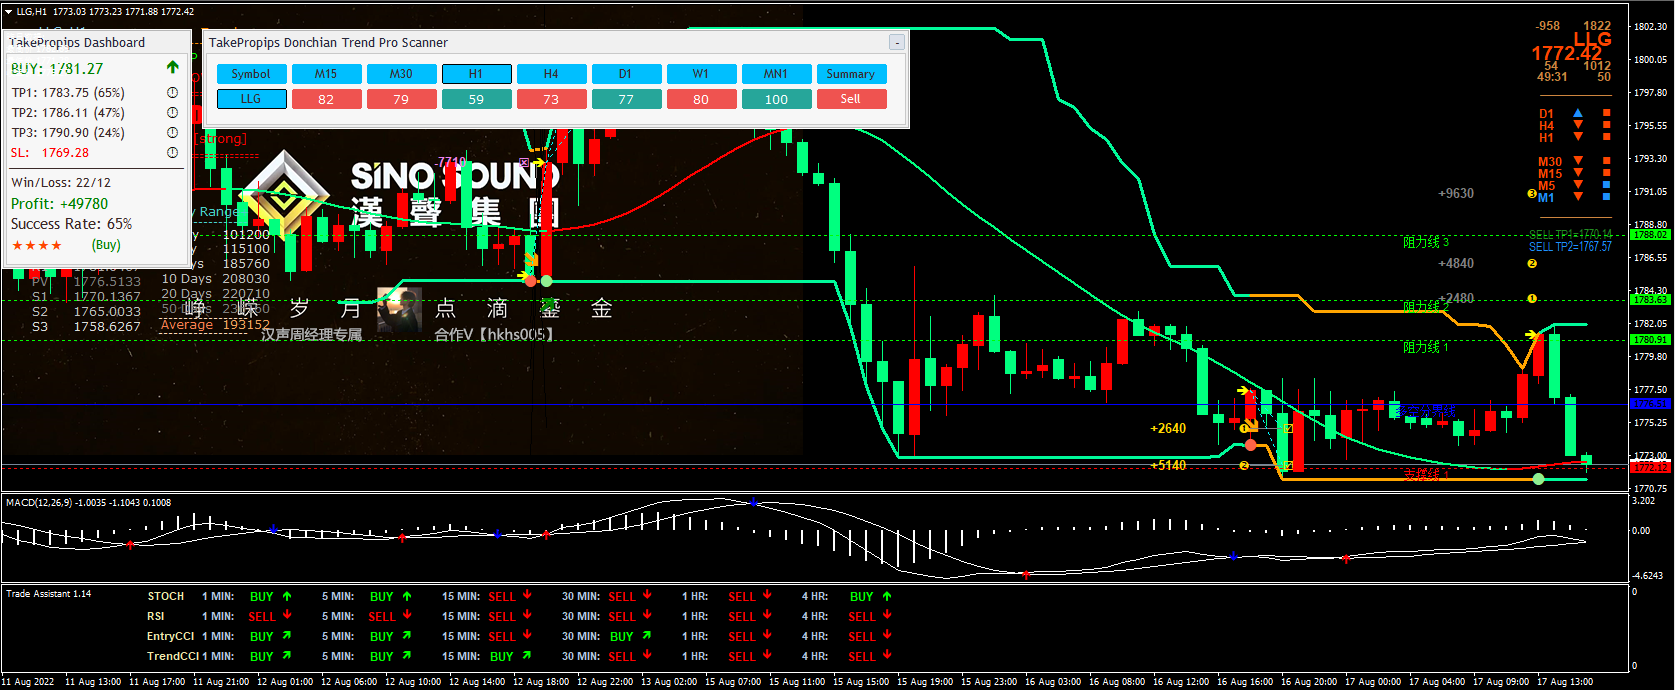Click the TP1 clock icon in Dashboard

coord(172,92)
